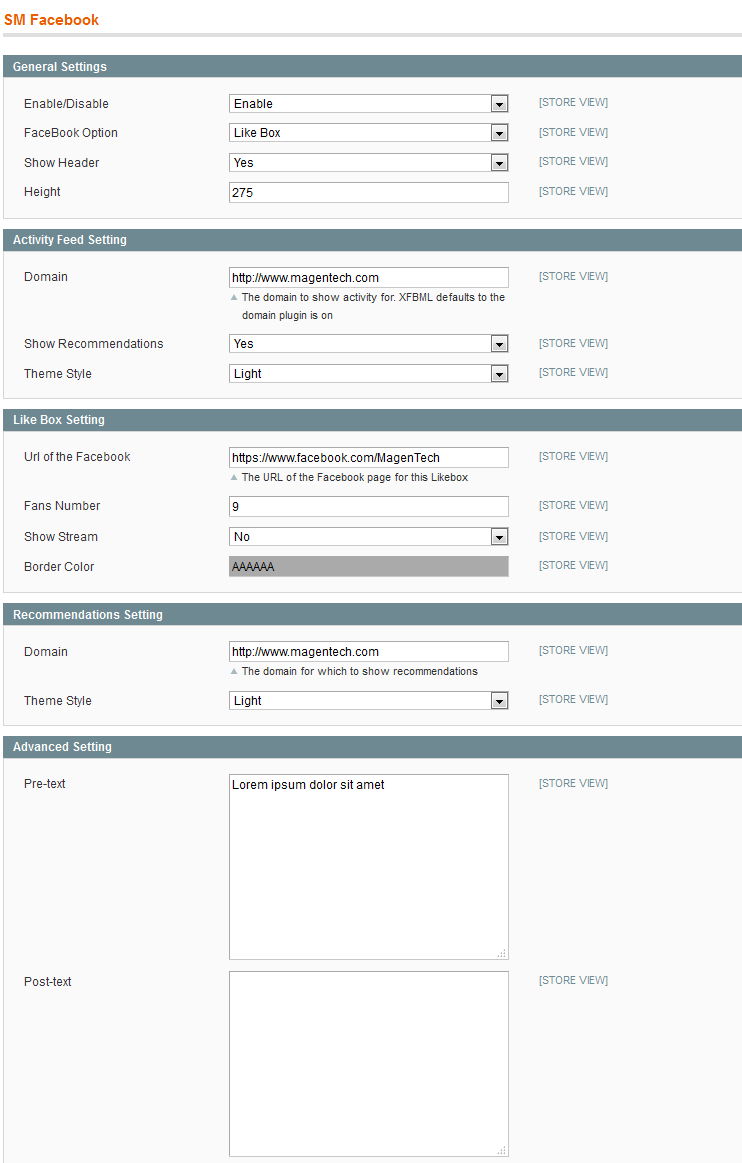Click the hint triangle under Url of the Facebook
Viewport: 742px width, 1163px height.
[234, 477]
